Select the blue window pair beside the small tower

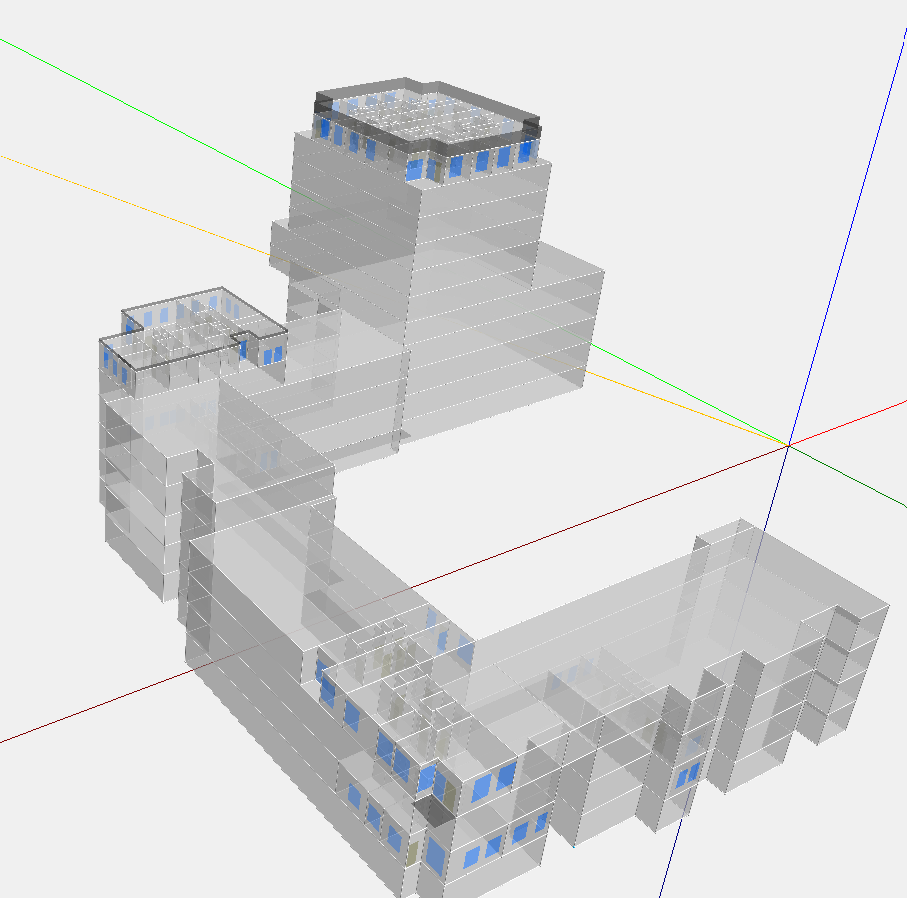coord(272,355)
